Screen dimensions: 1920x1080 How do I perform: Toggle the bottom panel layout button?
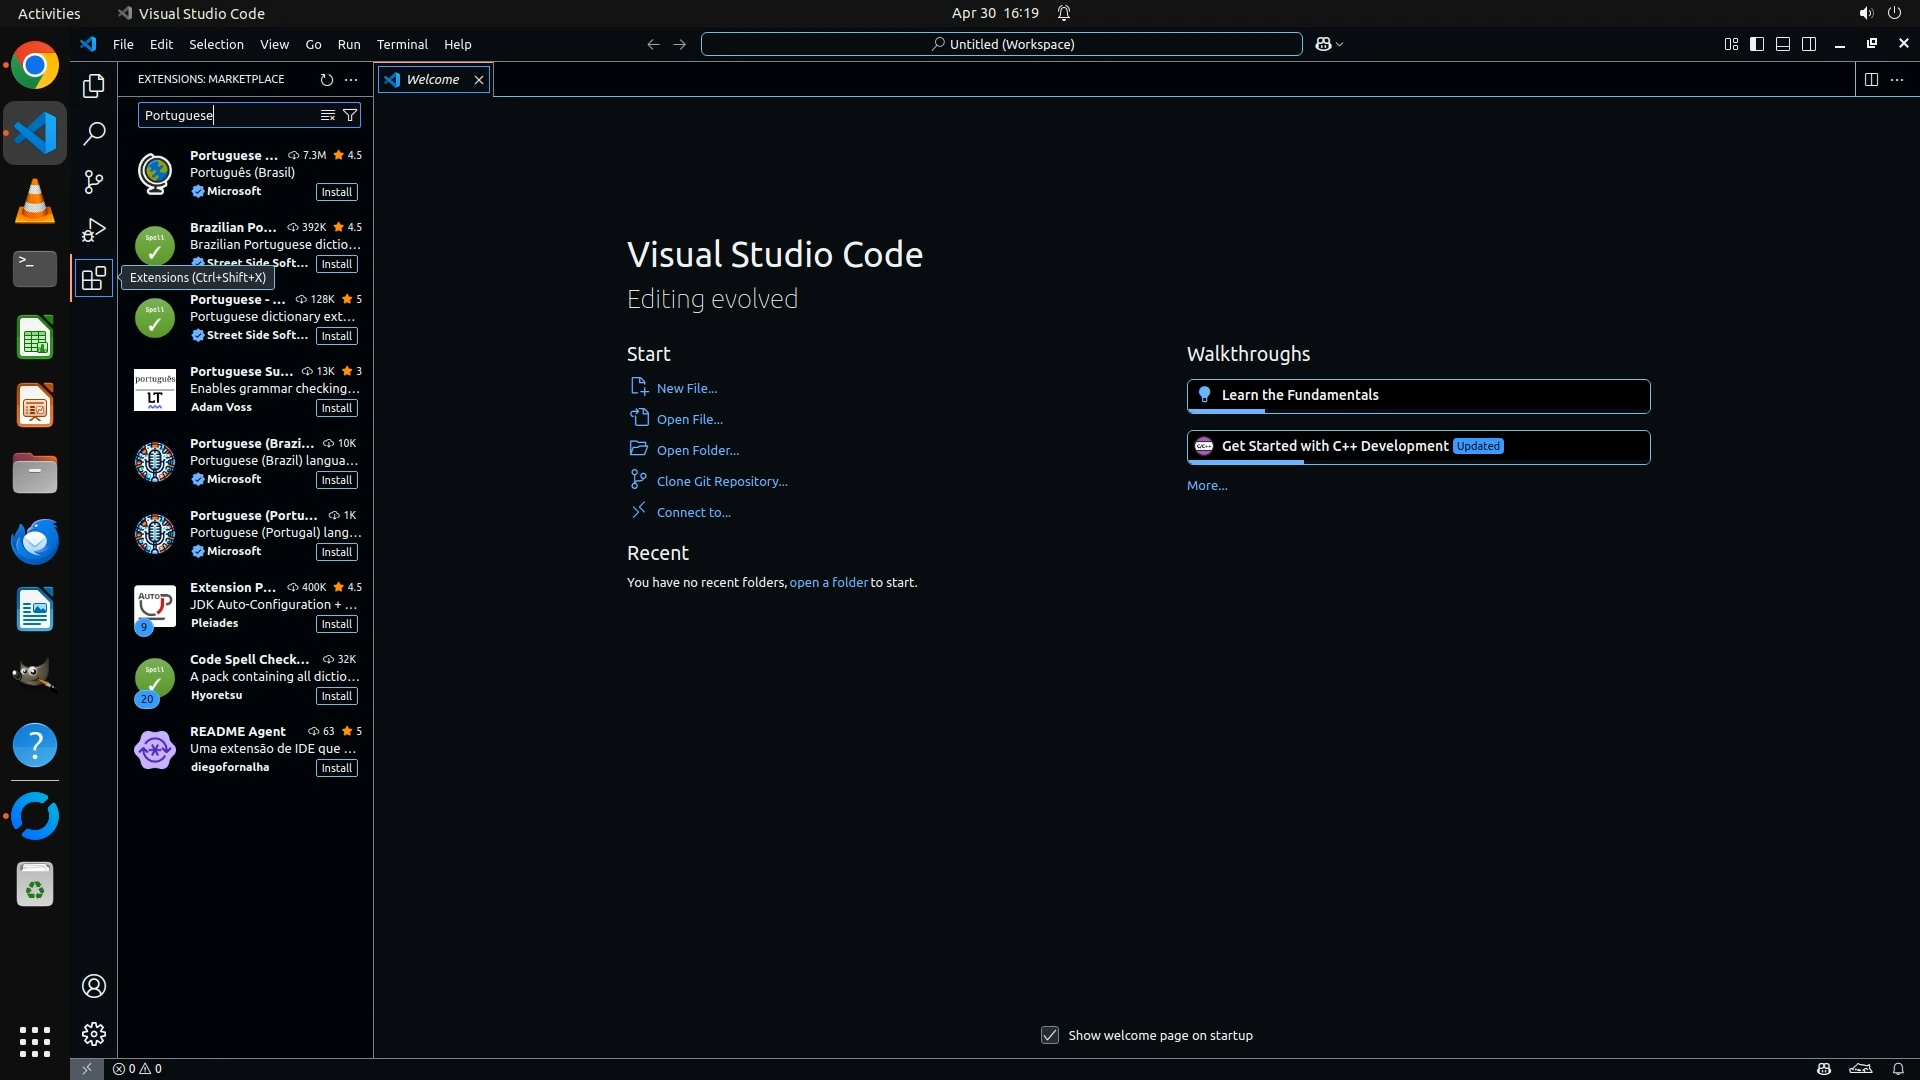1783,44
